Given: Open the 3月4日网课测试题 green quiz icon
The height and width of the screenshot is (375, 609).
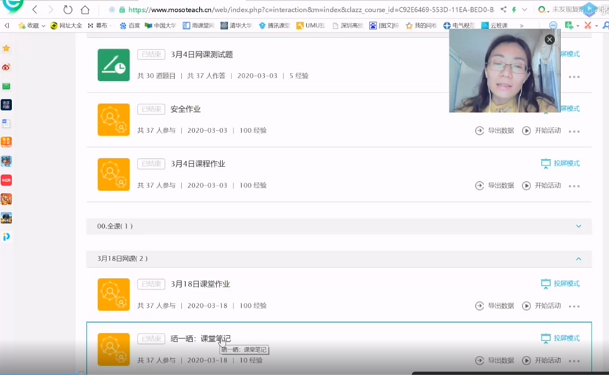Looking at the screenshot, I should coord(113,65).
